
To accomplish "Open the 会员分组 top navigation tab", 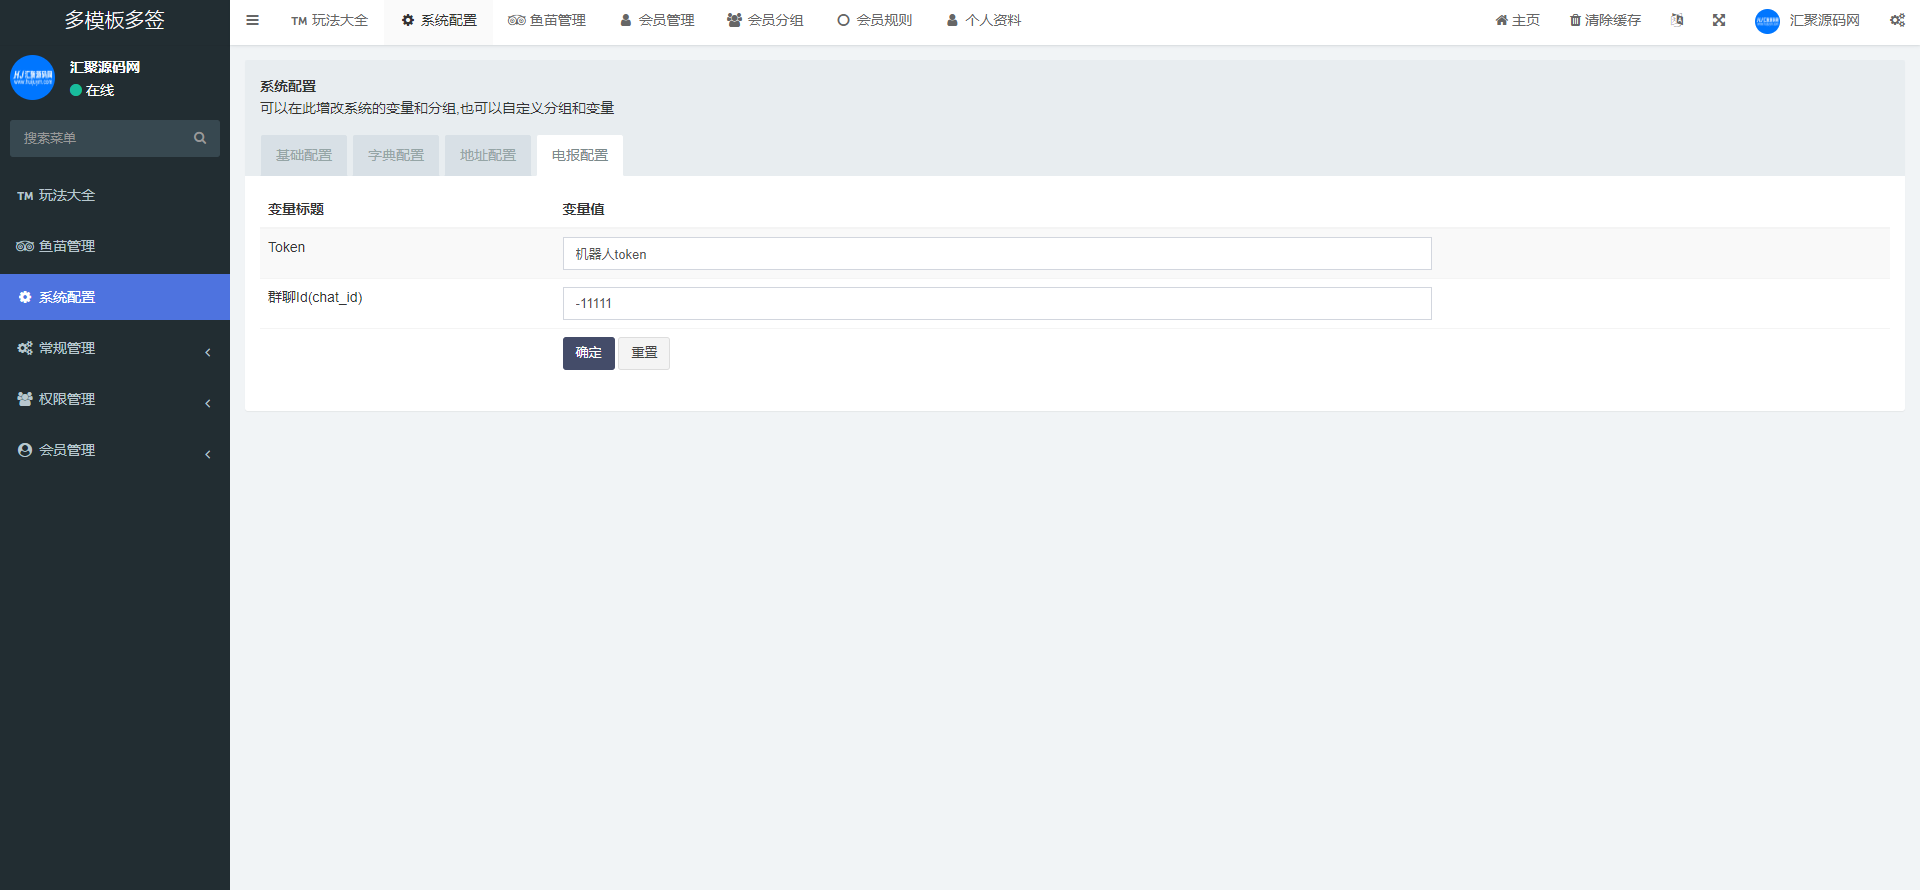I will pyautogui.click(x=765, y=21).
